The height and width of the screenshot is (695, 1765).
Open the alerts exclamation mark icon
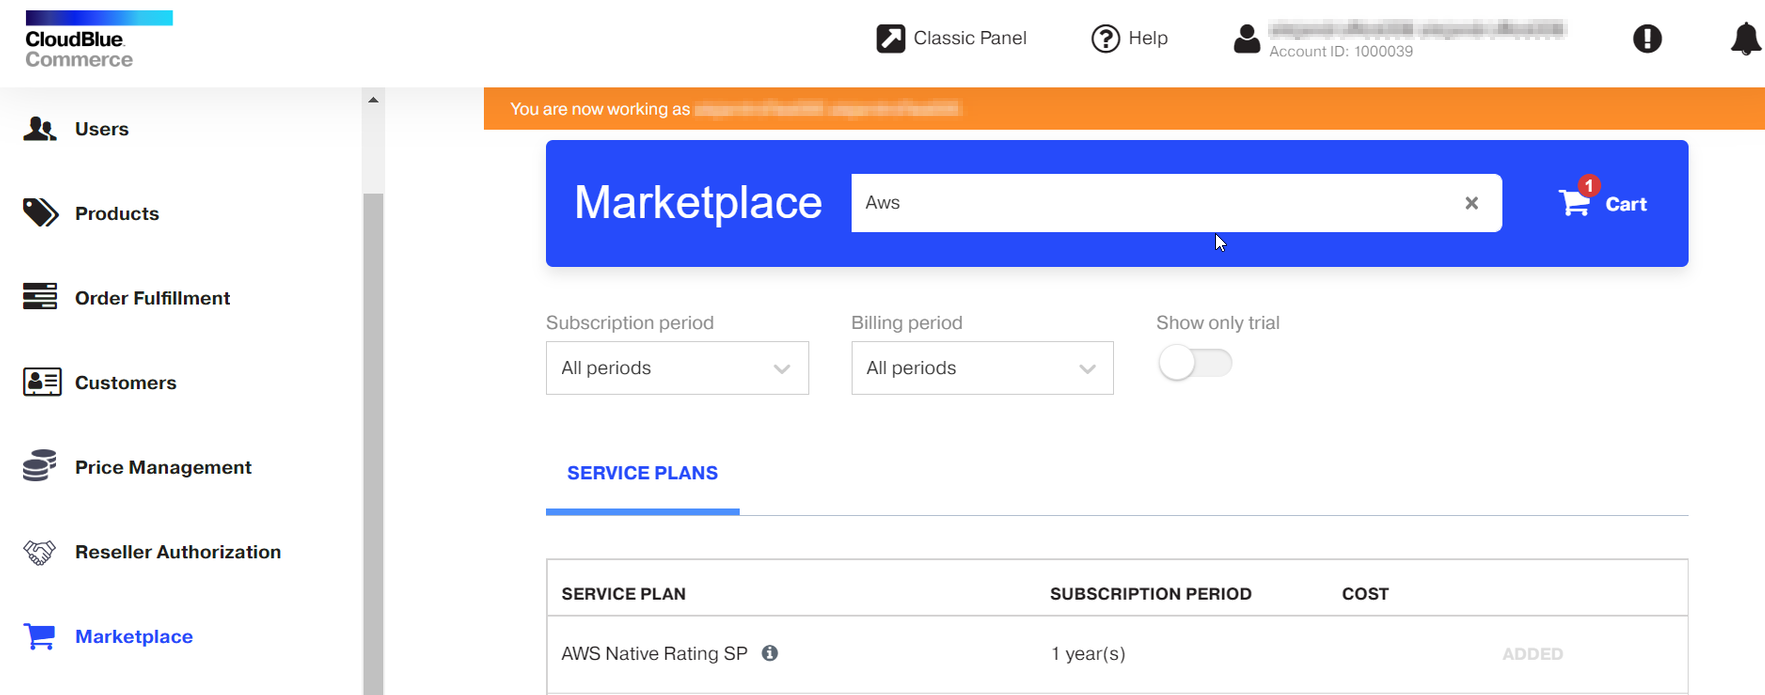1647,39
